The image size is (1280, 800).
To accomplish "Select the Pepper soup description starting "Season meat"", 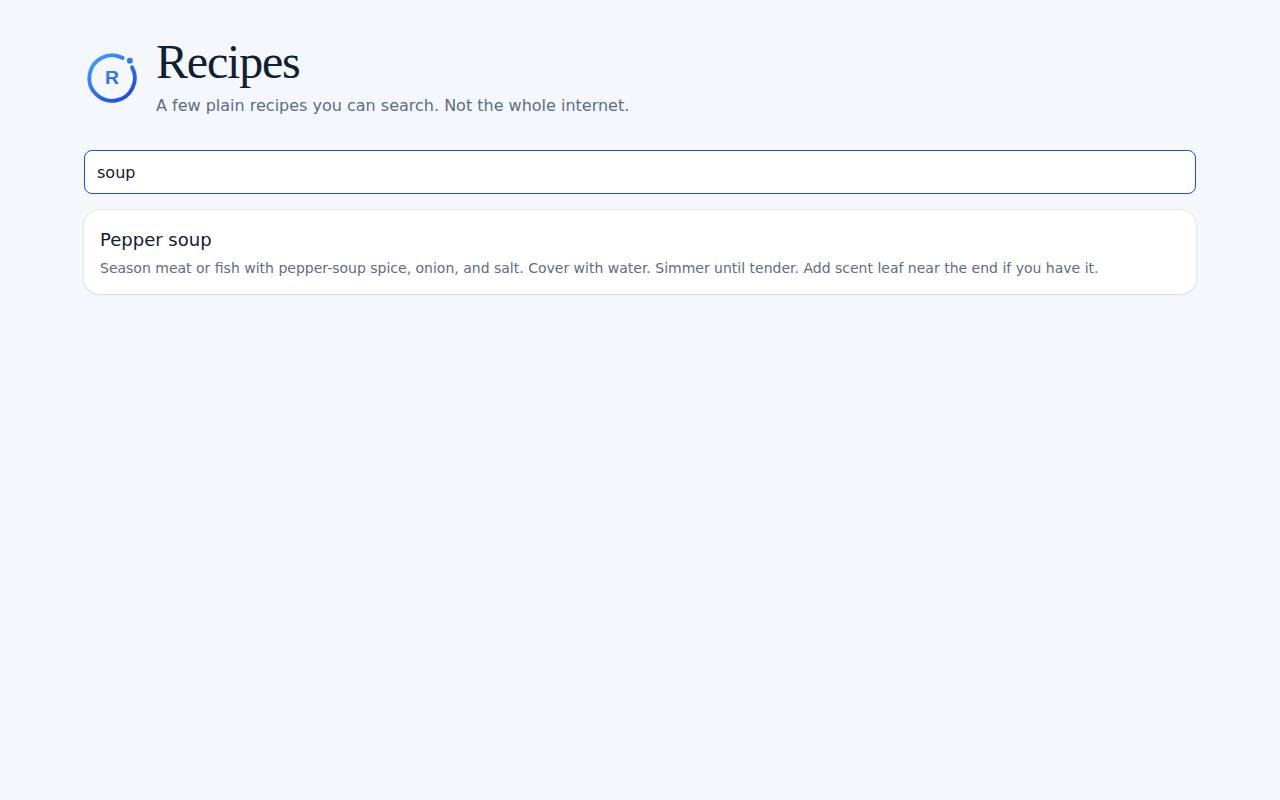I will pyautogui.click(x=599, y=268).
